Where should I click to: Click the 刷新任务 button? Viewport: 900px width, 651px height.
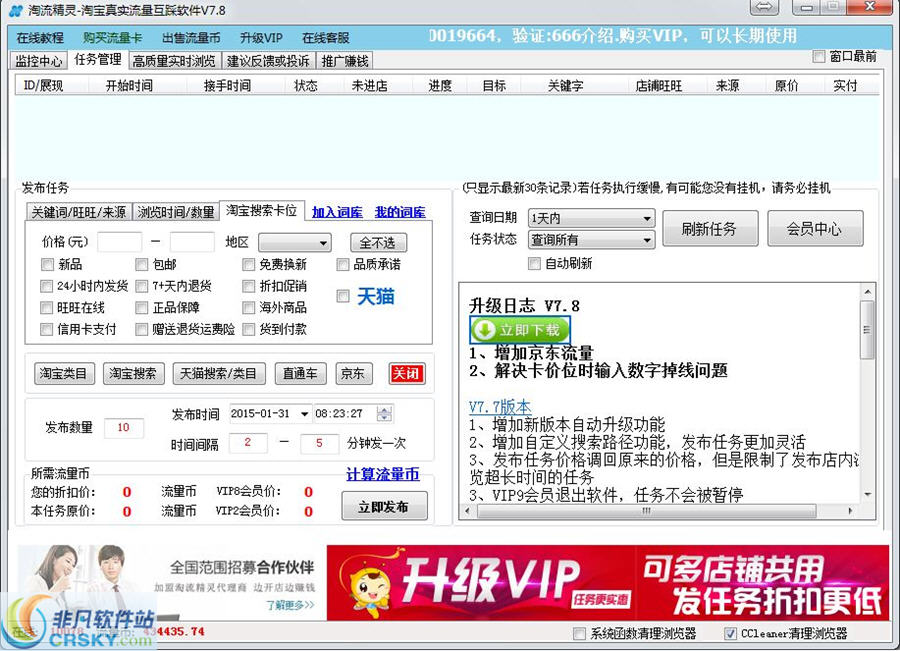(709, 228)
